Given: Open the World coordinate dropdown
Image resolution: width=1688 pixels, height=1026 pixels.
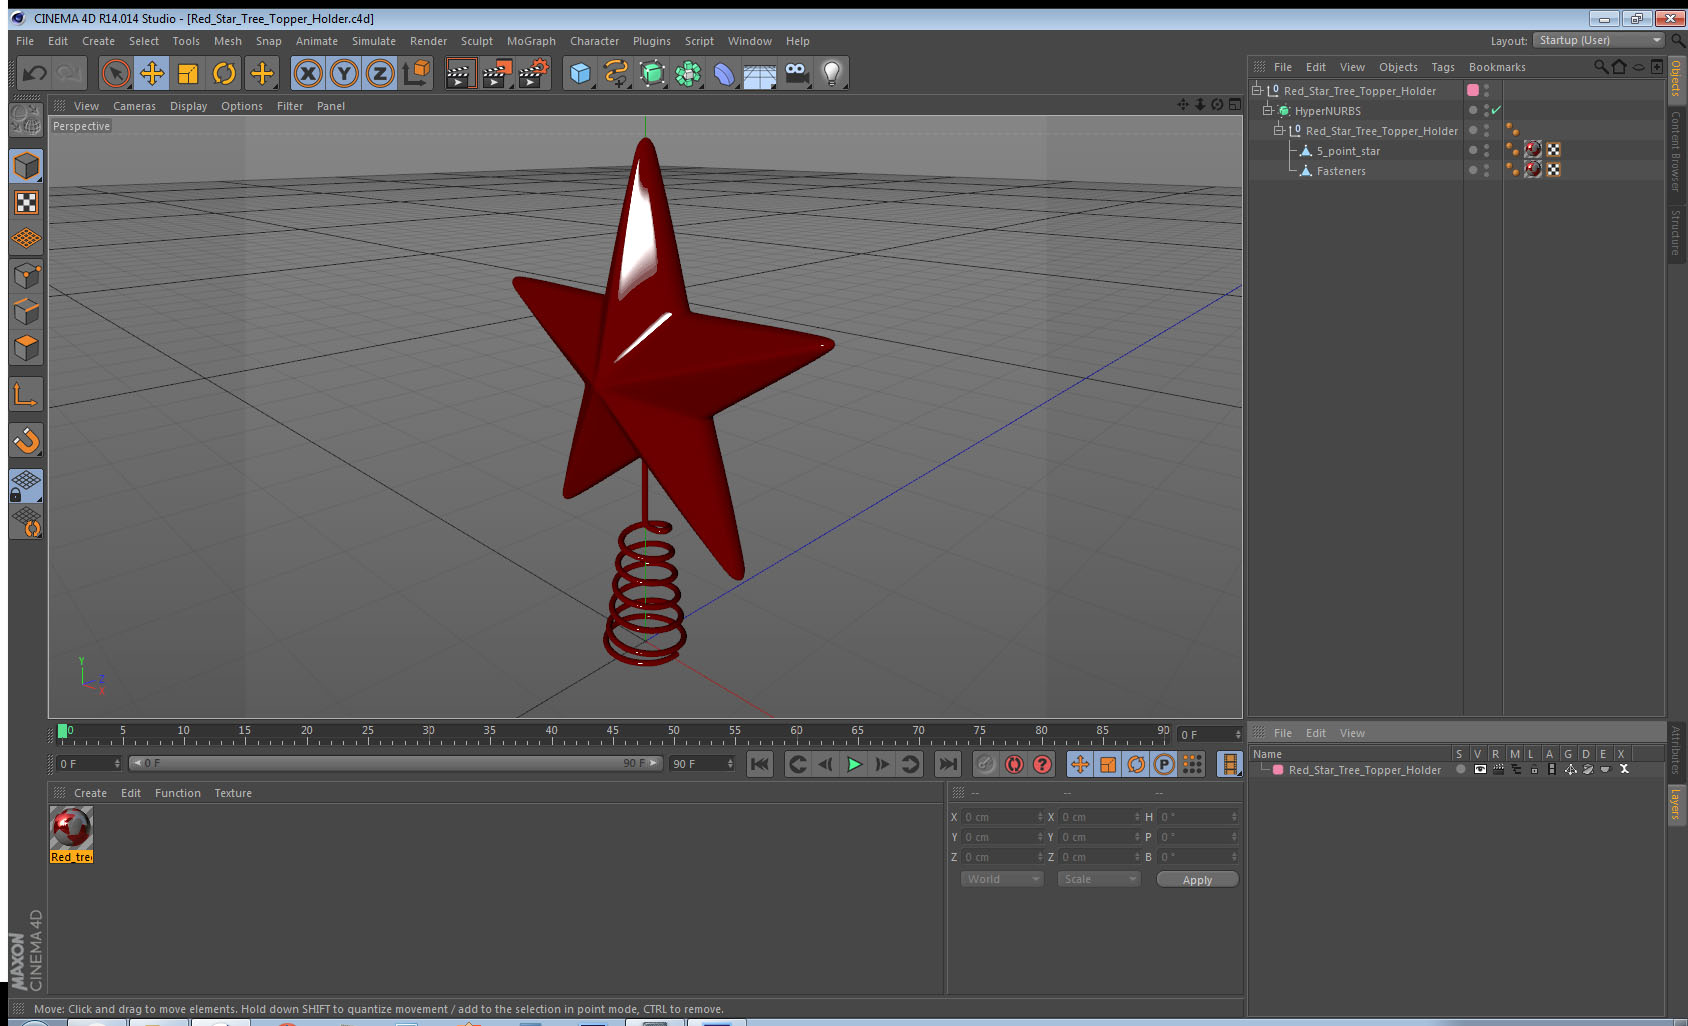Looking at the screenshot, I should (1002, 879).
